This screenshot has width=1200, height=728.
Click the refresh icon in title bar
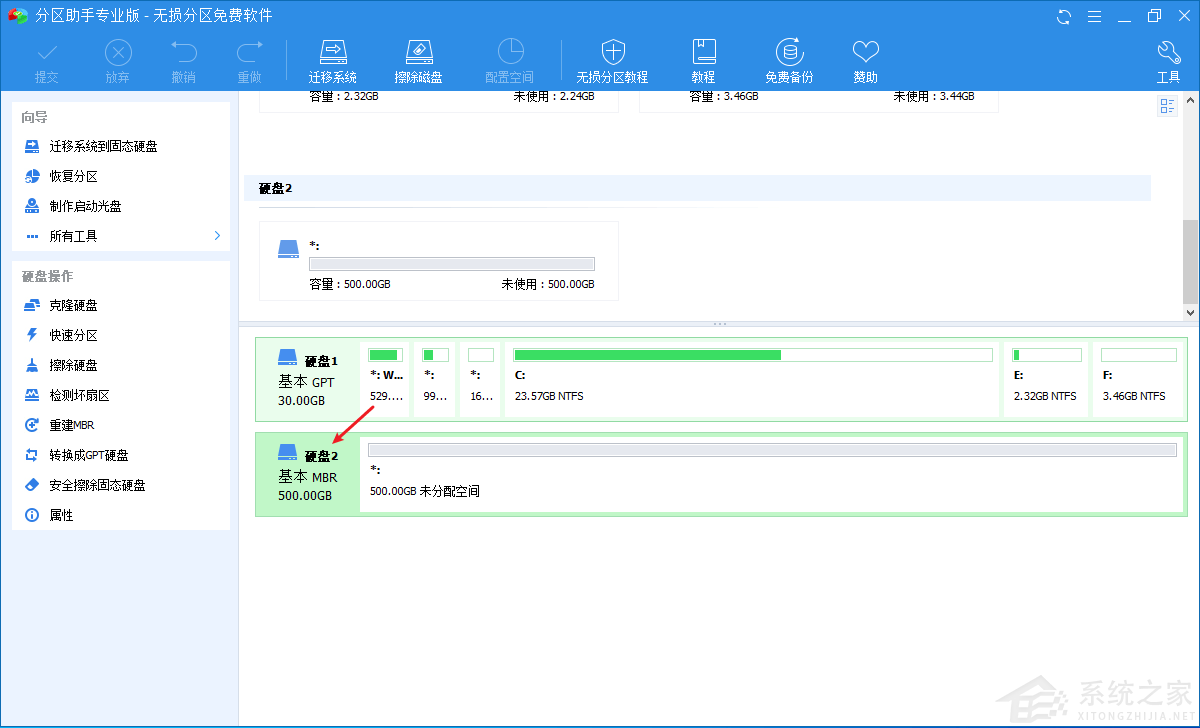click(x=1064, y=16)
